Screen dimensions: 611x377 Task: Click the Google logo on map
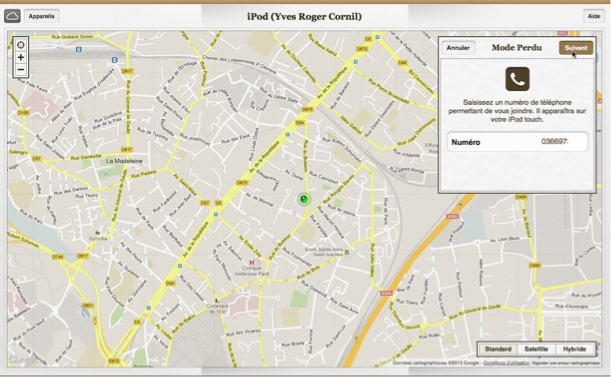coord(22,359)
